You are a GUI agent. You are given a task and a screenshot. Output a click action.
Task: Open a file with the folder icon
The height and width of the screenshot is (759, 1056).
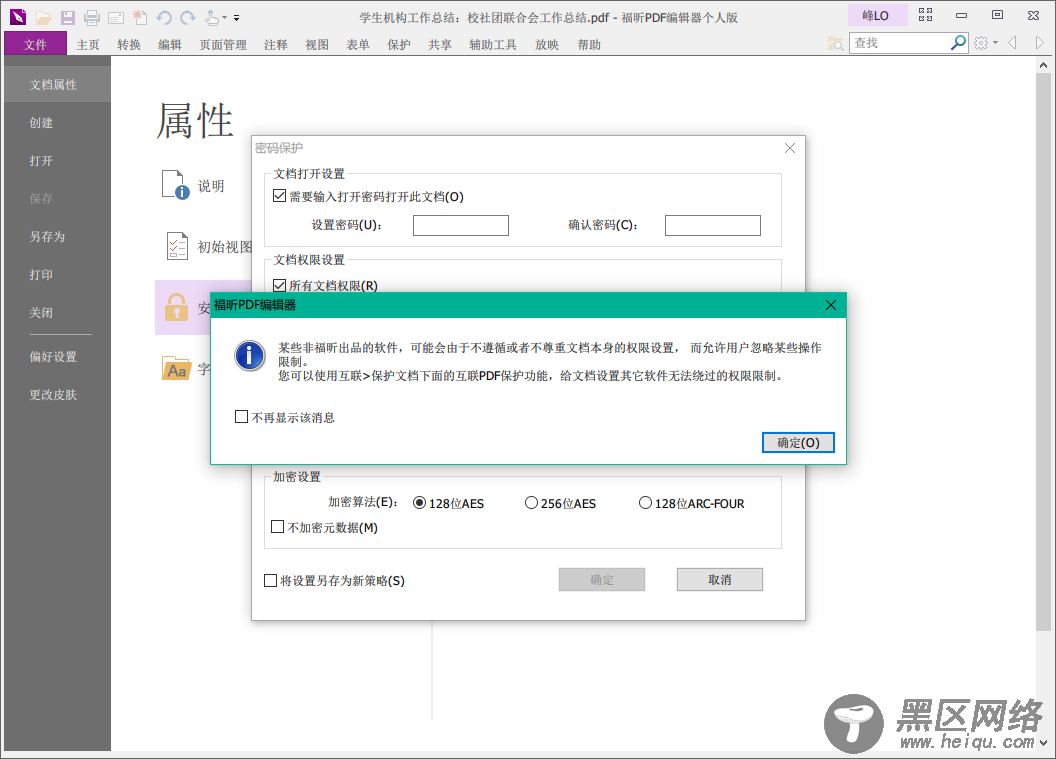[x=43, y=18]
